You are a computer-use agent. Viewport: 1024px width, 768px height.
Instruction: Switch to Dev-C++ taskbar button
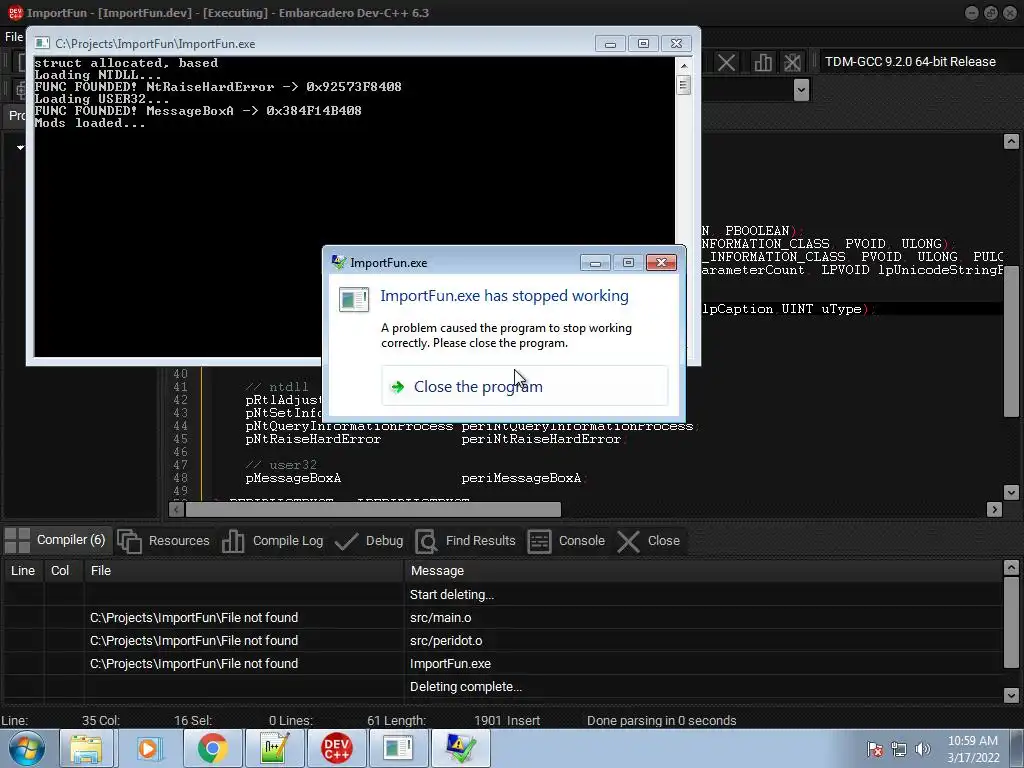click(x=336, y=748)
